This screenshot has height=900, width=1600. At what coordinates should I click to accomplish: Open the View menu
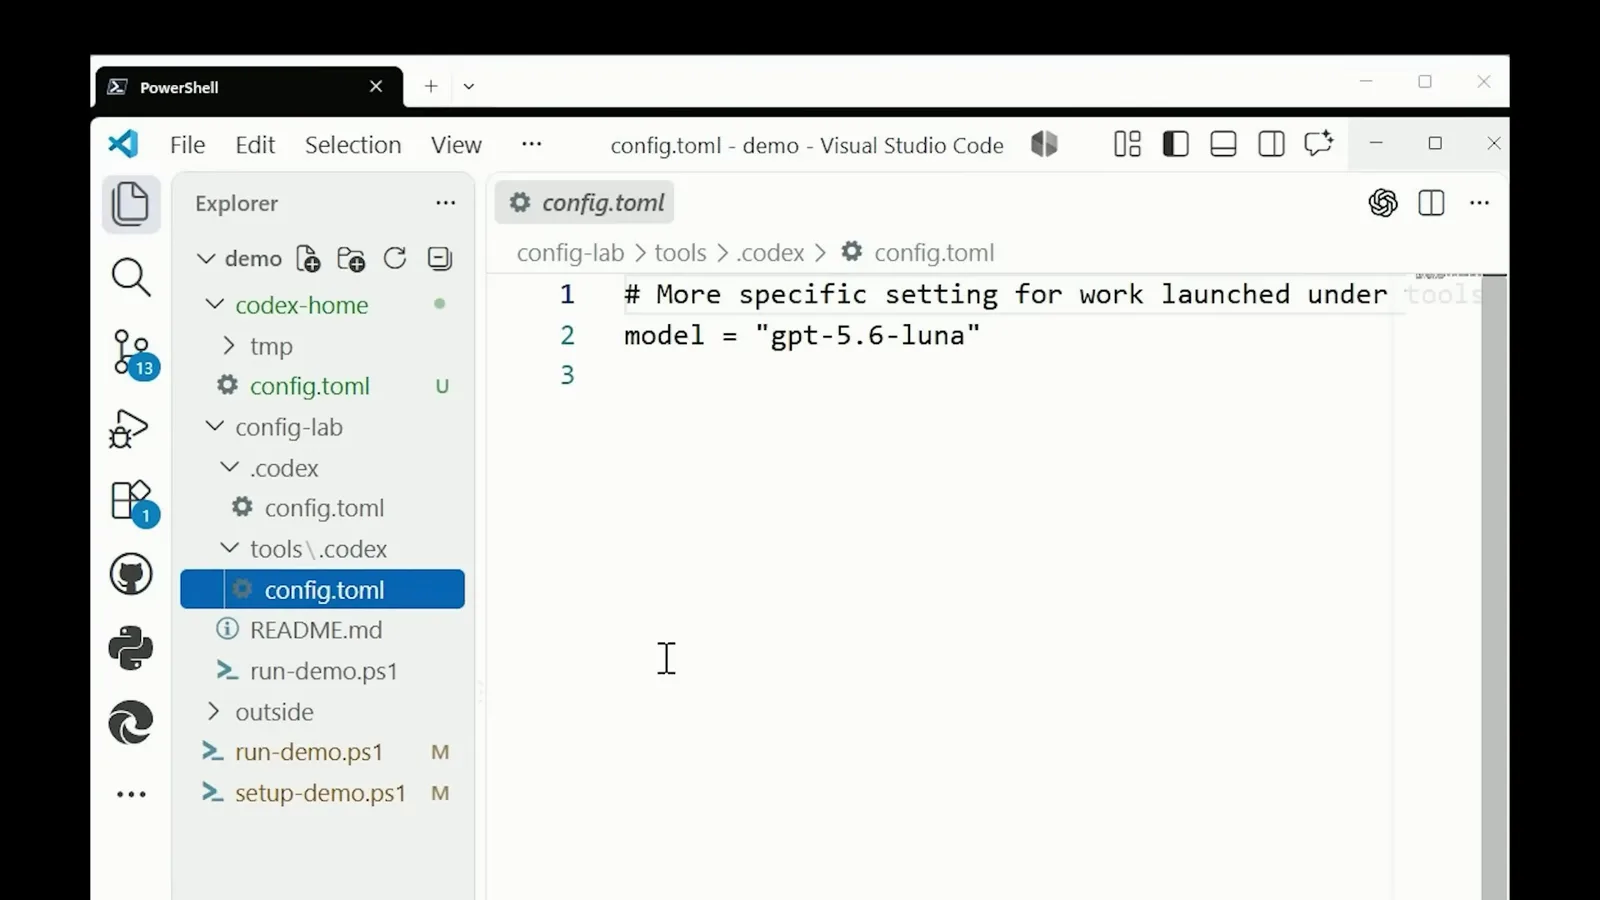pyautogui.click(x=456, y=145)
